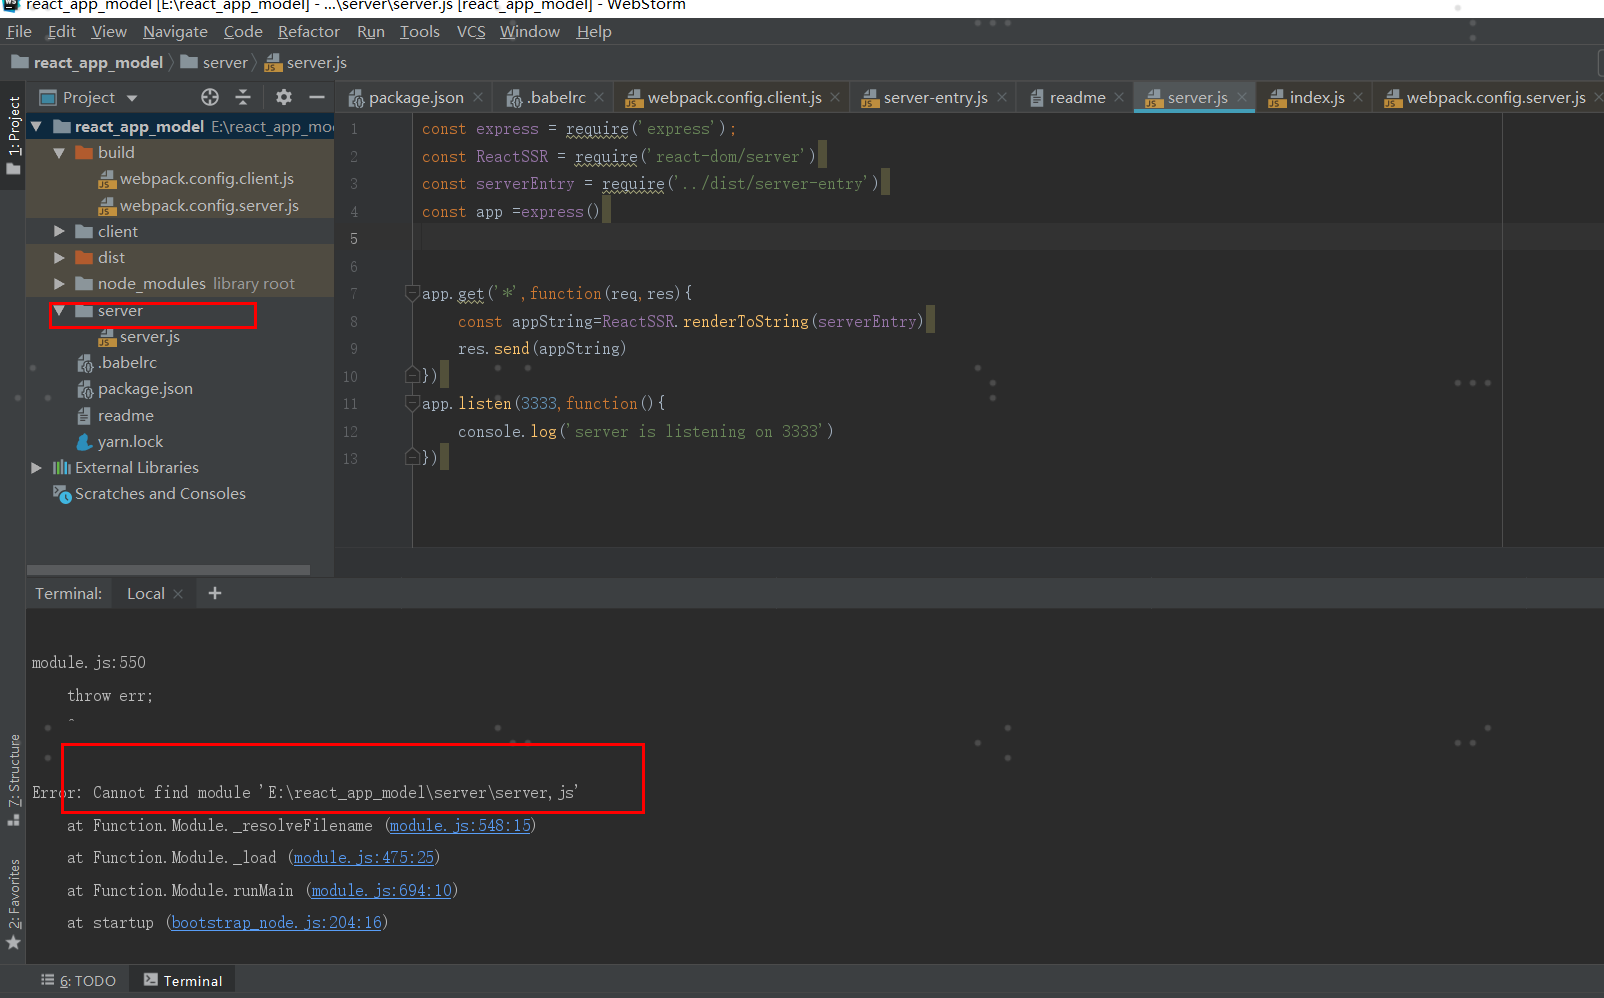1604x998 pixels.
Task: Open the Structure tool window
Action: click(x=13, y=780)
